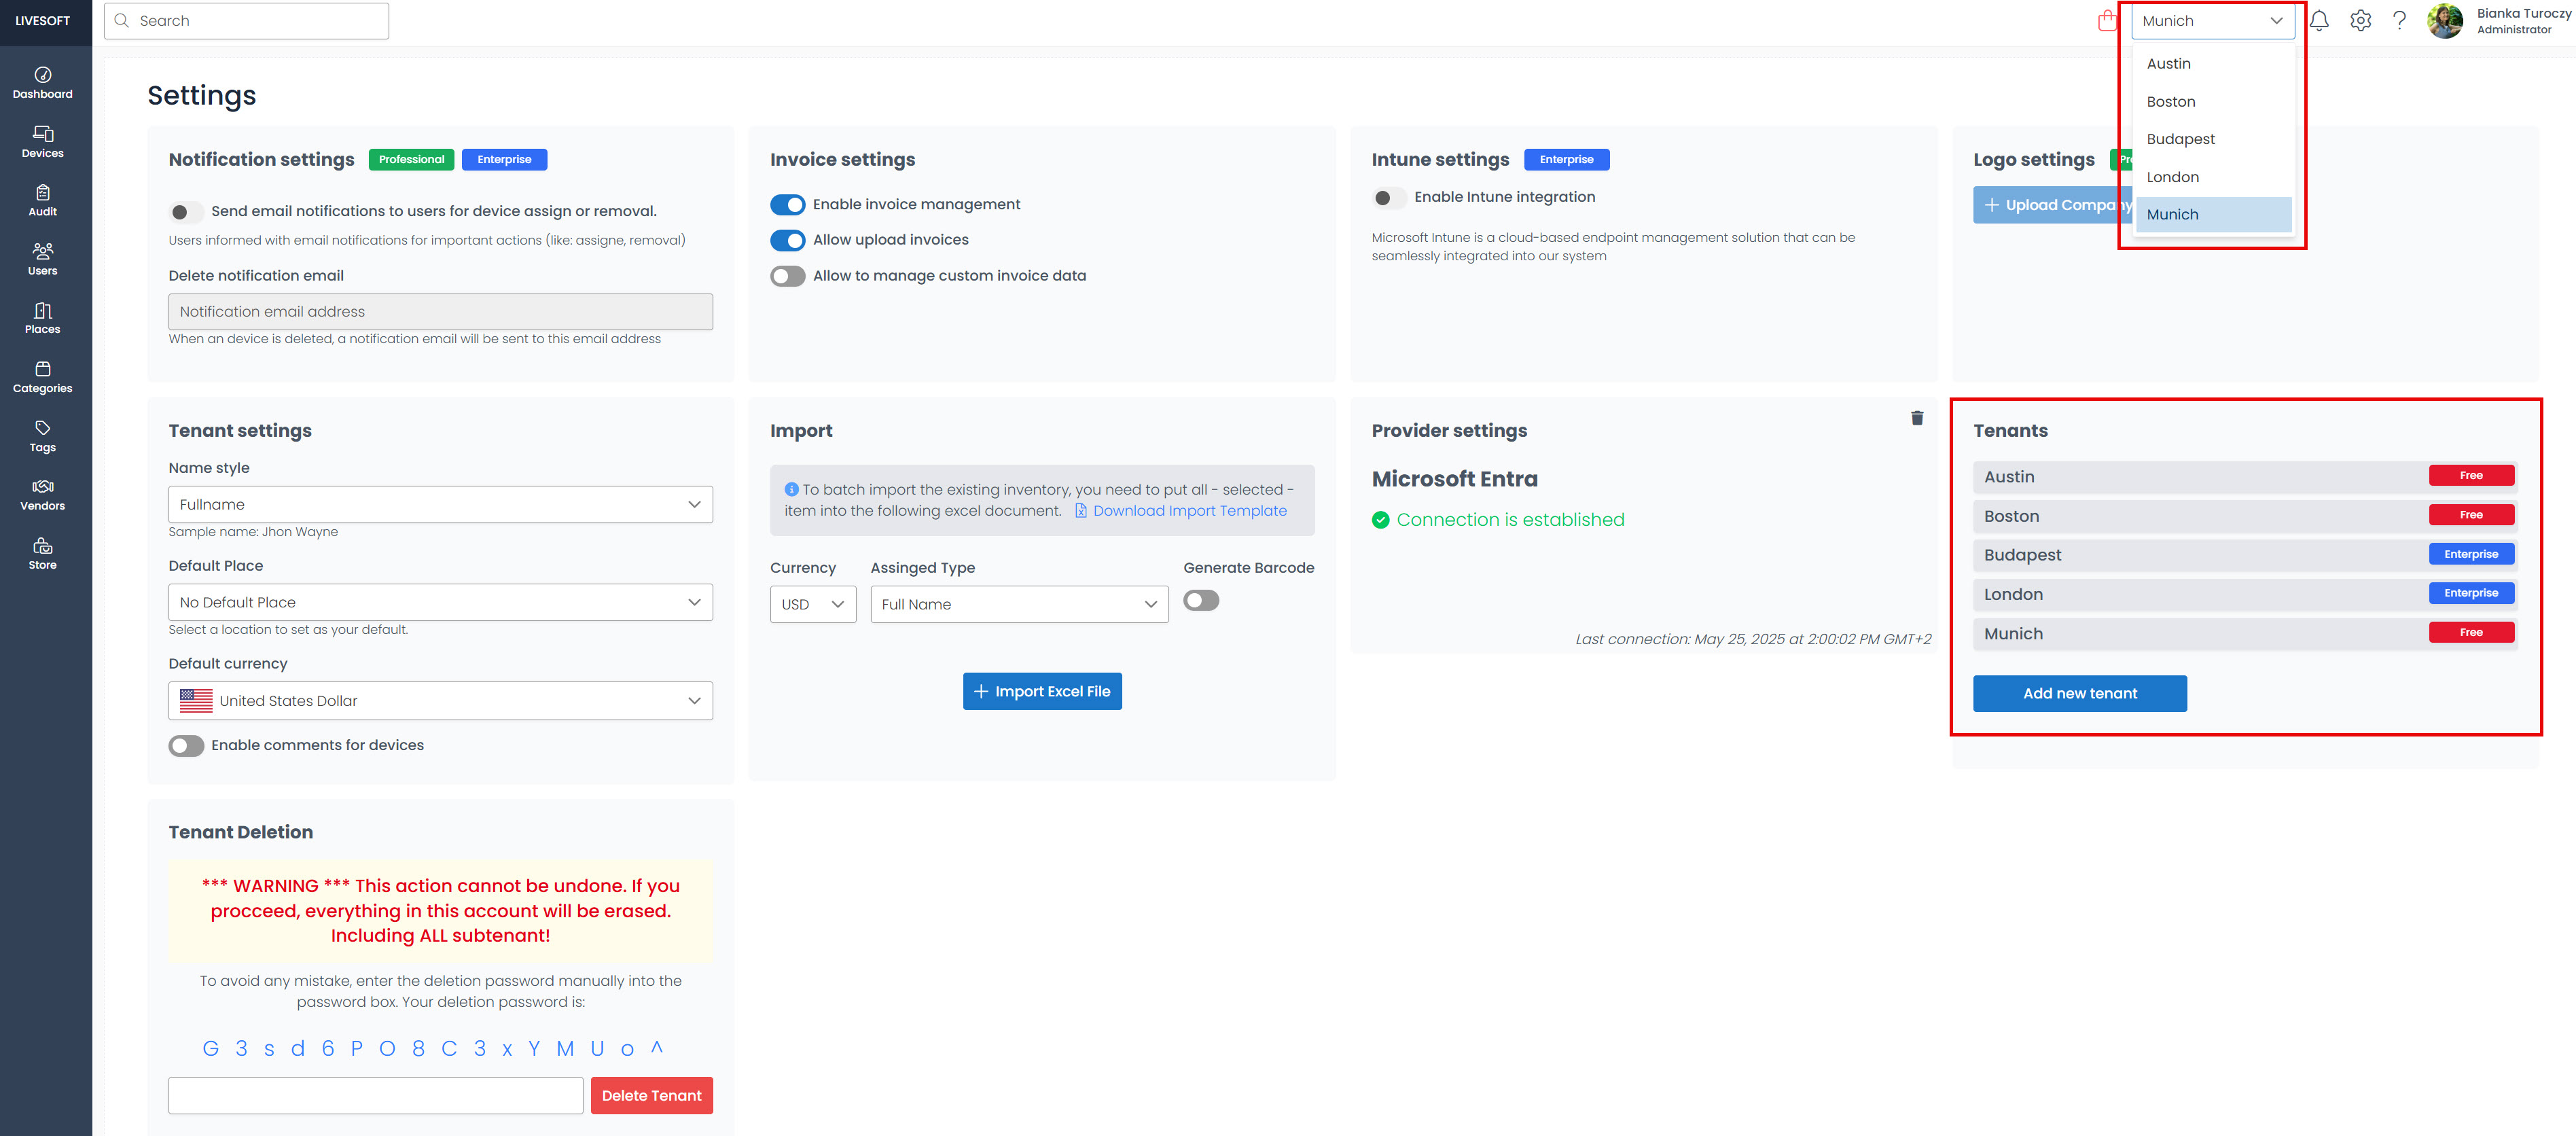Open Tags sidebar icon
This screenshot has height=1136, width=2576.
42,428
